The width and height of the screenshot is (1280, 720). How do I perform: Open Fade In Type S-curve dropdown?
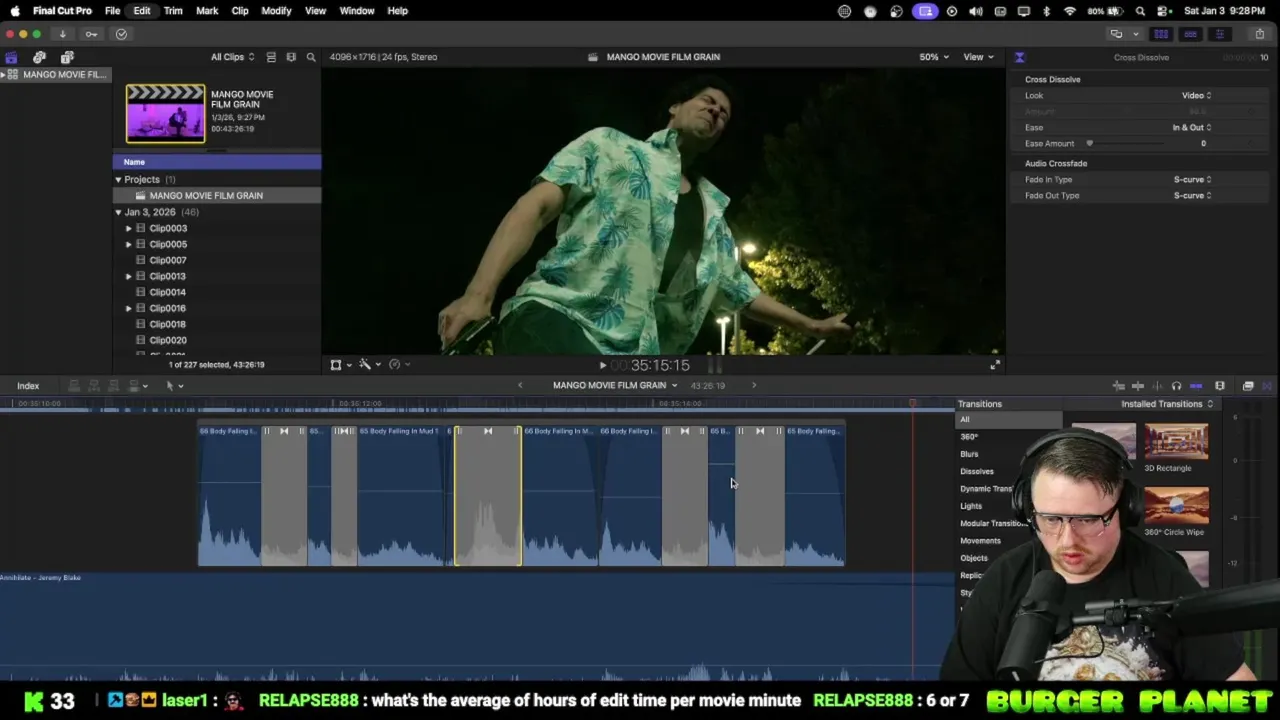tap(1192, 180)
